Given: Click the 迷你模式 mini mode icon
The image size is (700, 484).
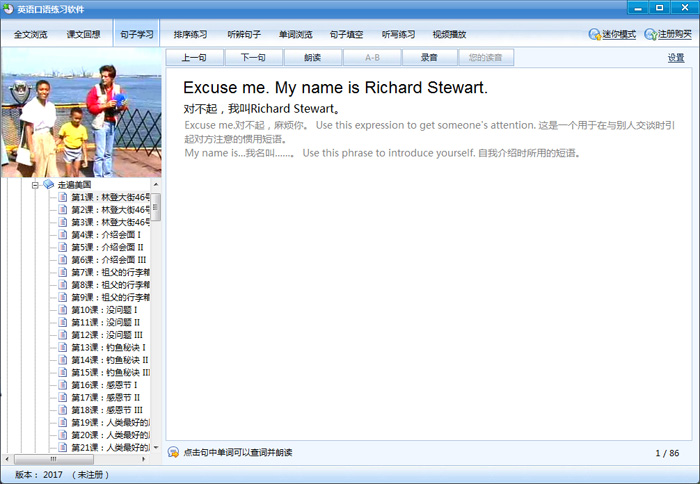Looking at the screenshot, I should (x=595, y=35).
